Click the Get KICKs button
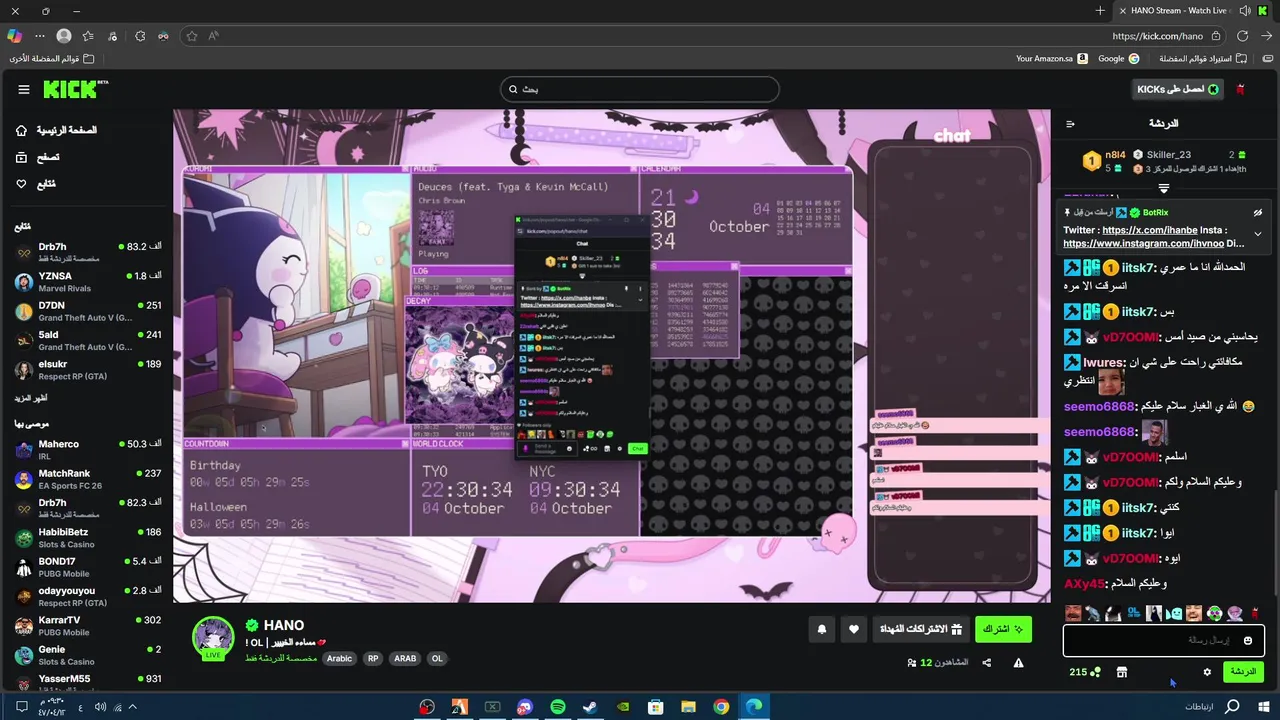1280x720 pixels. pos(1178,89)
